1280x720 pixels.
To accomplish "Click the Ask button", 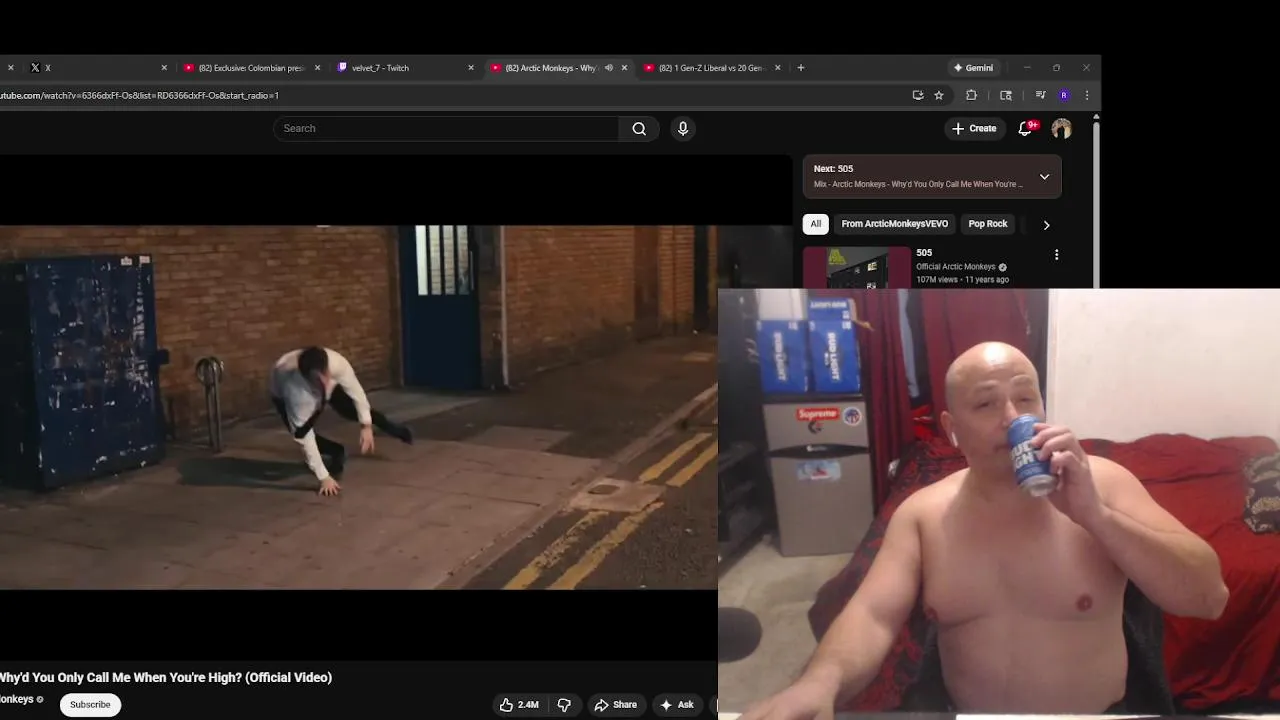I will pos(677,705).
